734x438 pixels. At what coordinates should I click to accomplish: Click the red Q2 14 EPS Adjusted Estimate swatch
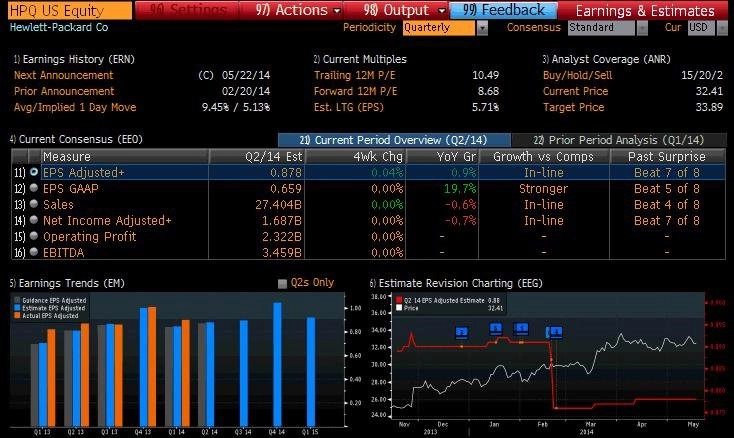point(399,300)
